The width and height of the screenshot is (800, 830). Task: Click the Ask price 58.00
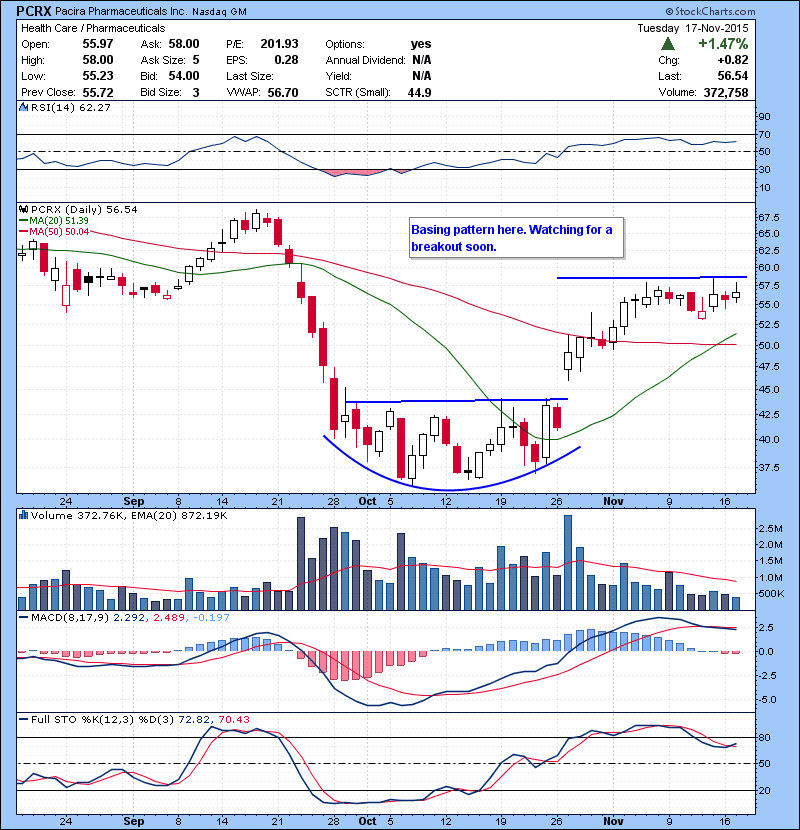[184, 44]
